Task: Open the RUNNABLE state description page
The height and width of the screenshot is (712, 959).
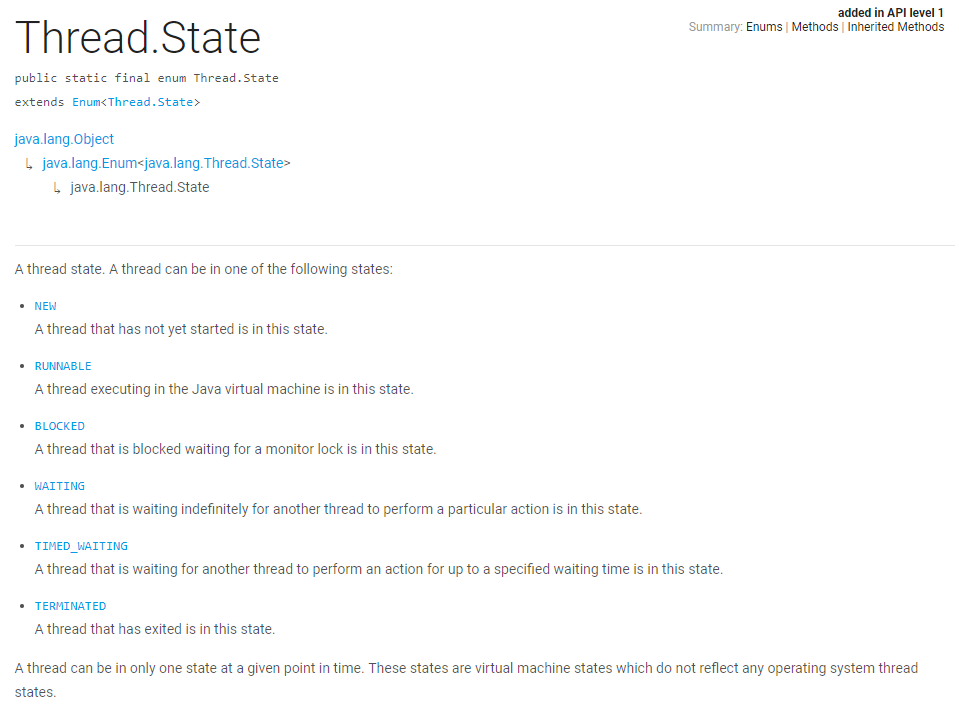Action: coord(62,366)
